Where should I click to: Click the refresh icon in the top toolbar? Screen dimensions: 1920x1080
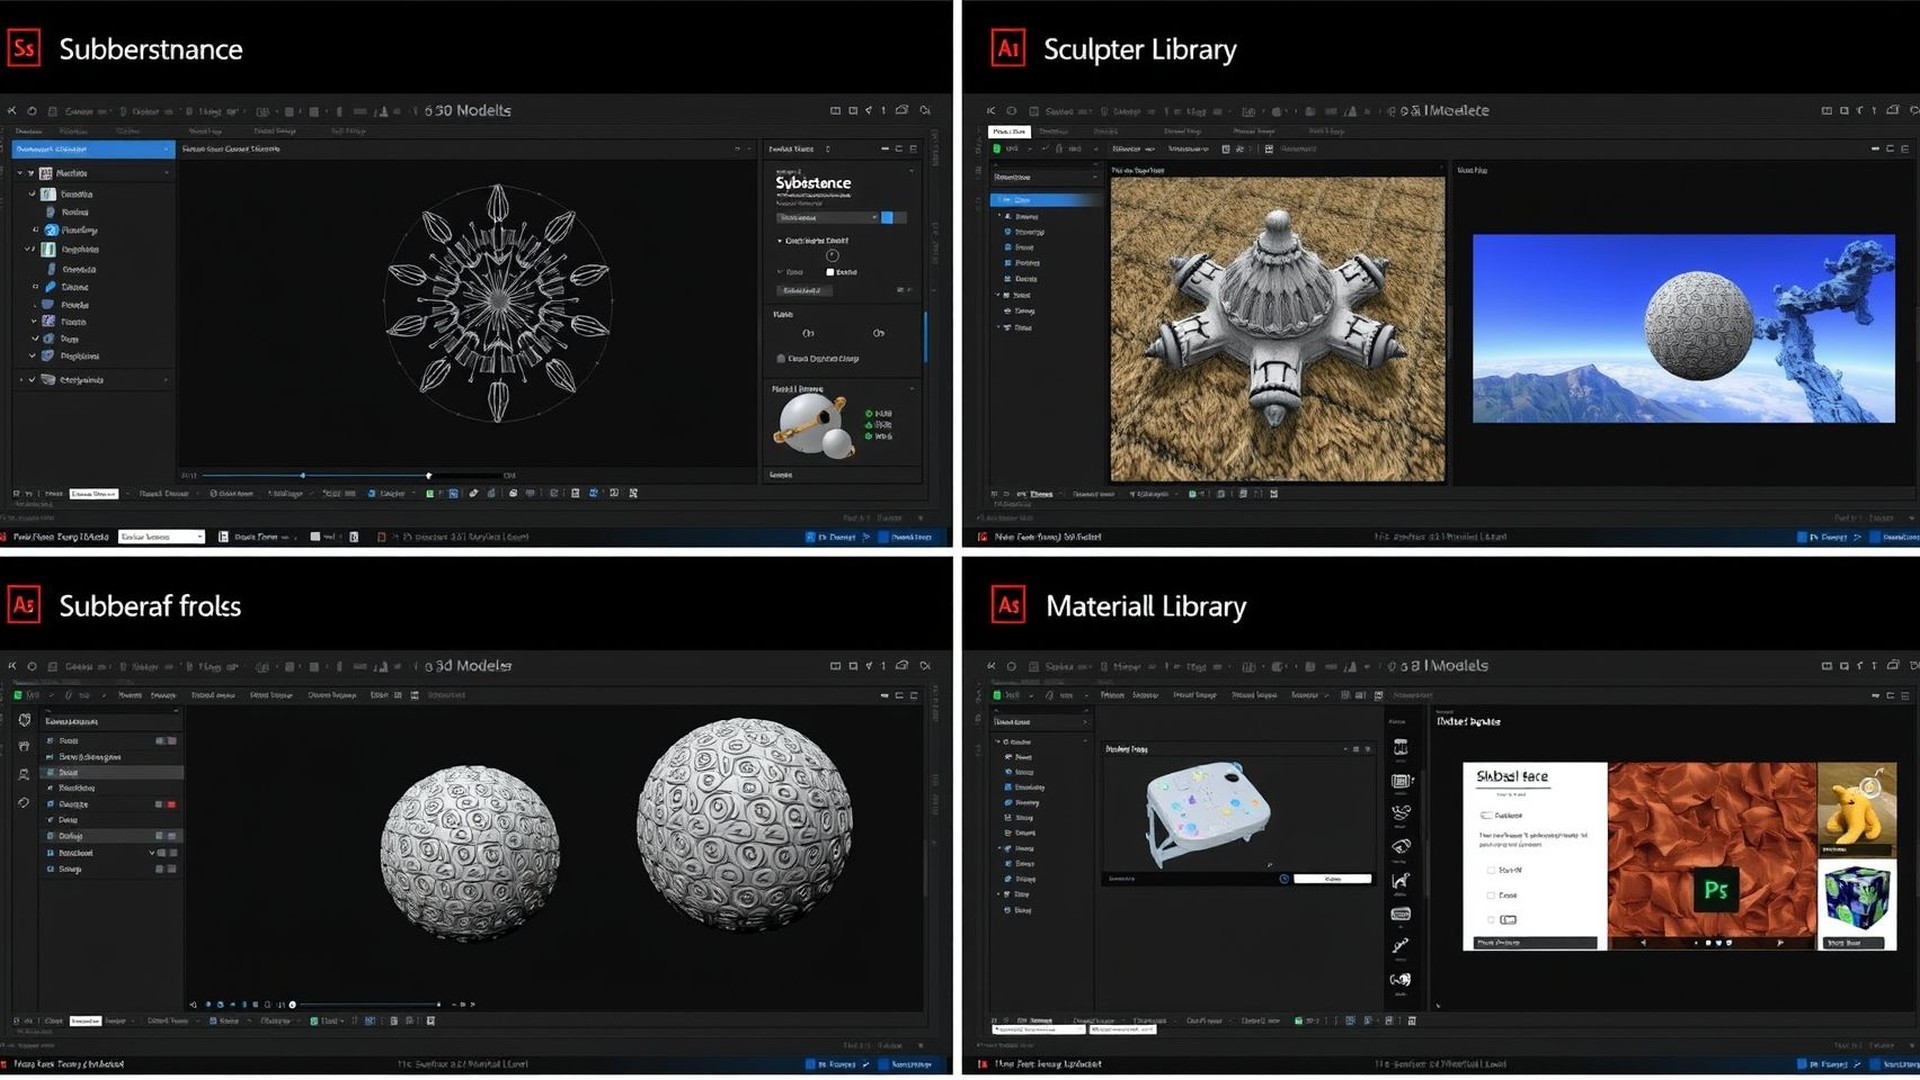pyautogui.click(x=31, y=111)
